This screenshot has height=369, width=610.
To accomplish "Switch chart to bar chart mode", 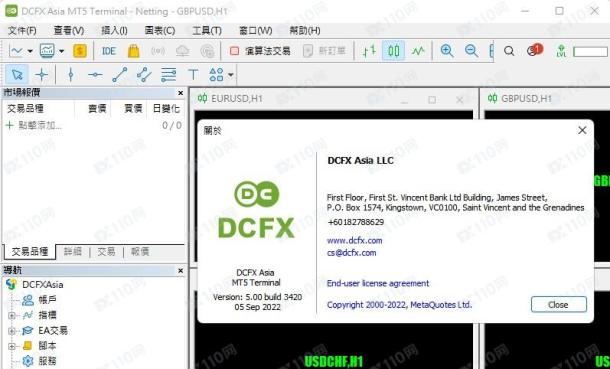I will [x=369, y=51].
